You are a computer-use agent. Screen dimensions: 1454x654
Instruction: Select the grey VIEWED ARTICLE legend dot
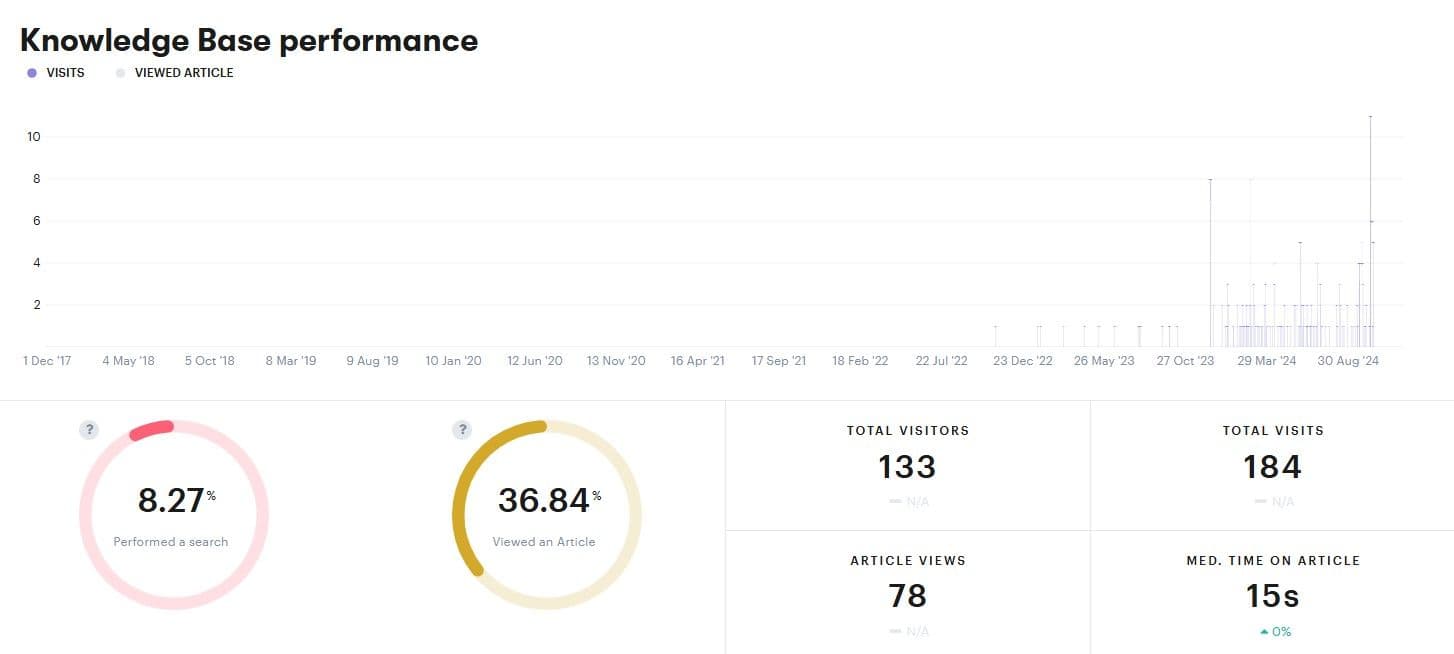pos(120,72)
